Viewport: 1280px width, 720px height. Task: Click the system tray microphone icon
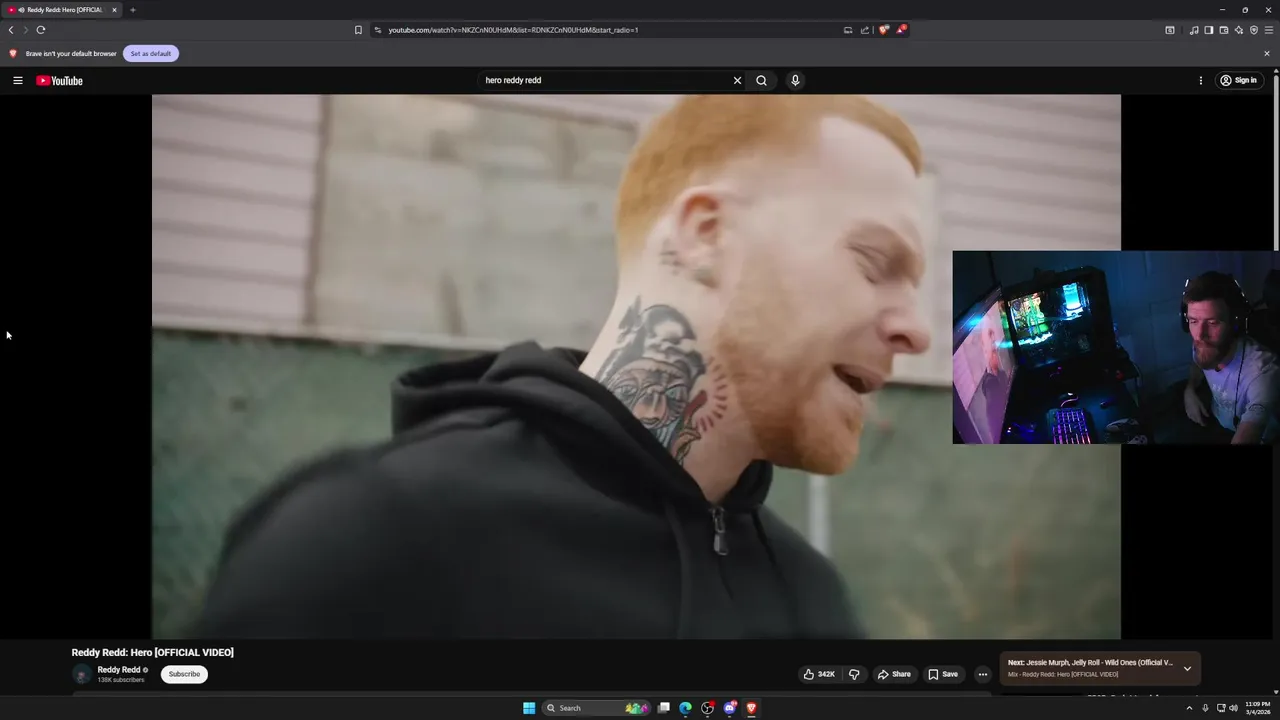(1205, 708)
